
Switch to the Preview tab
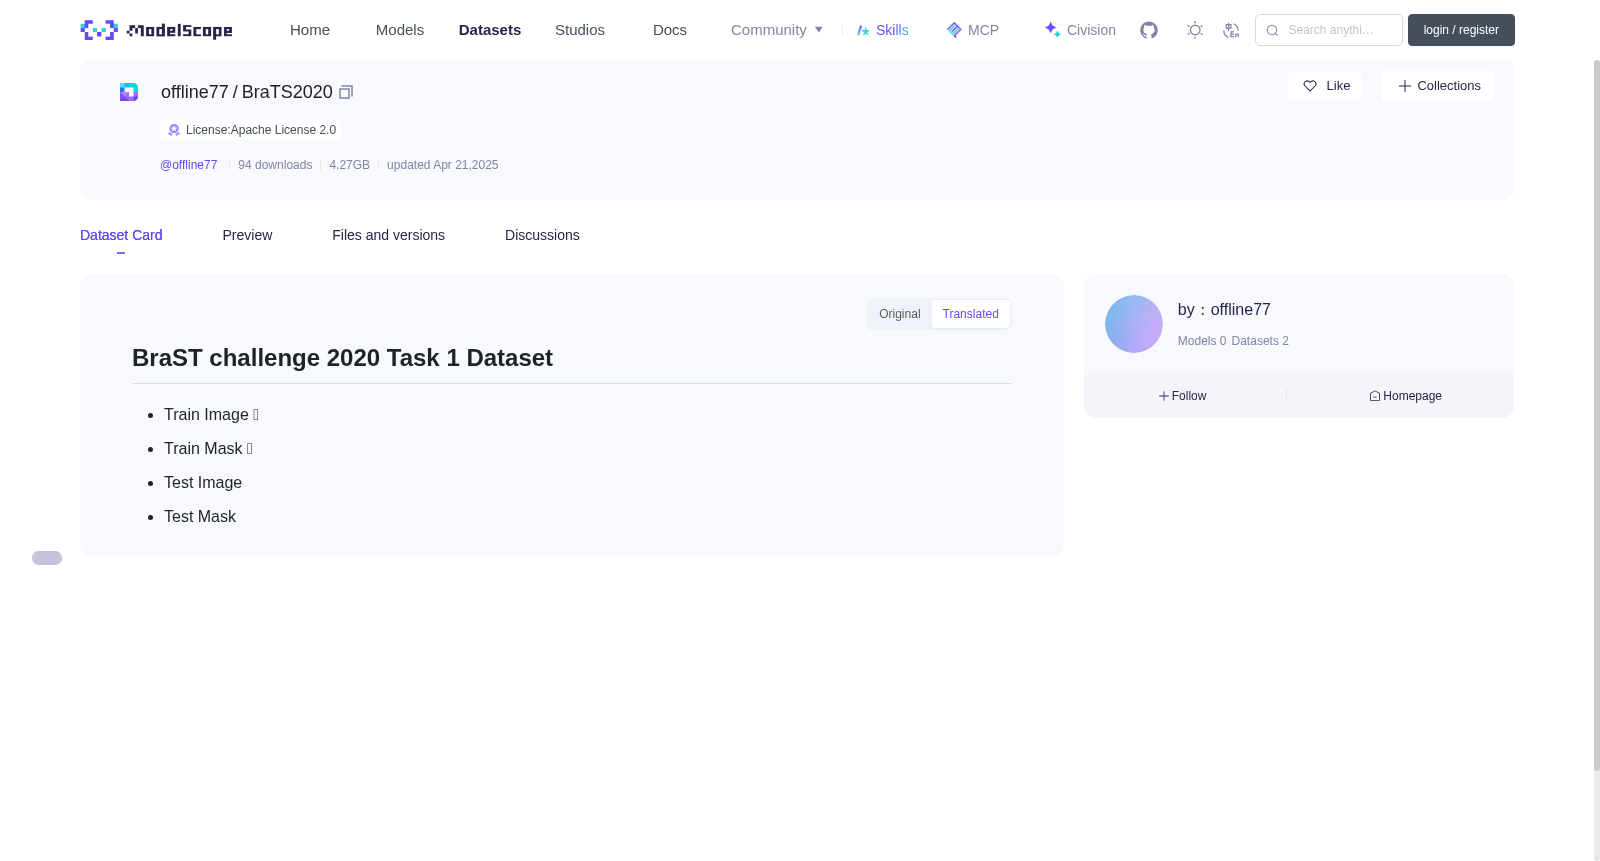coord(247,235)
